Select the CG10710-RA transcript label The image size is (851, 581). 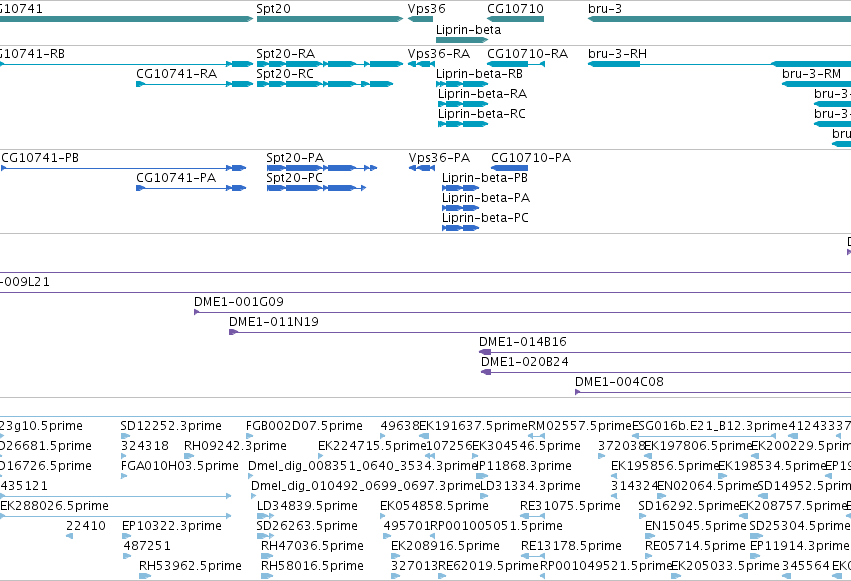528,54
